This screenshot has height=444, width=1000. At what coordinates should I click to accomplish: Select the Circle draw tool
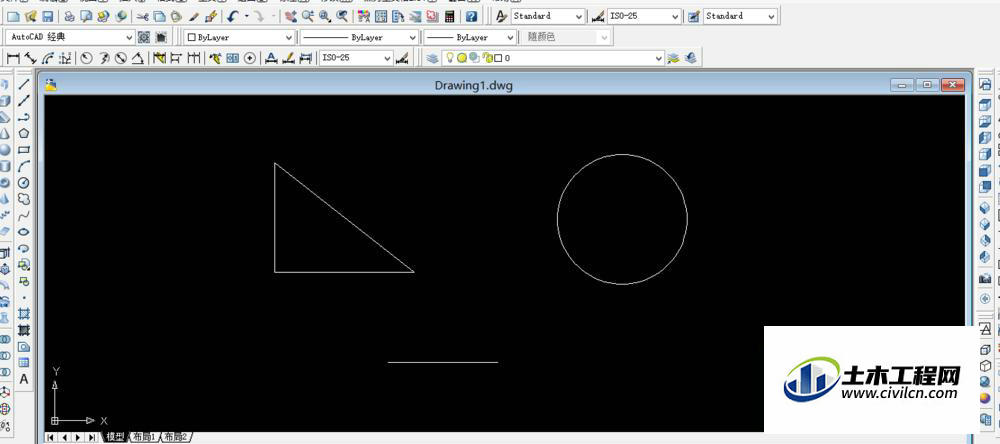point(24,183)
